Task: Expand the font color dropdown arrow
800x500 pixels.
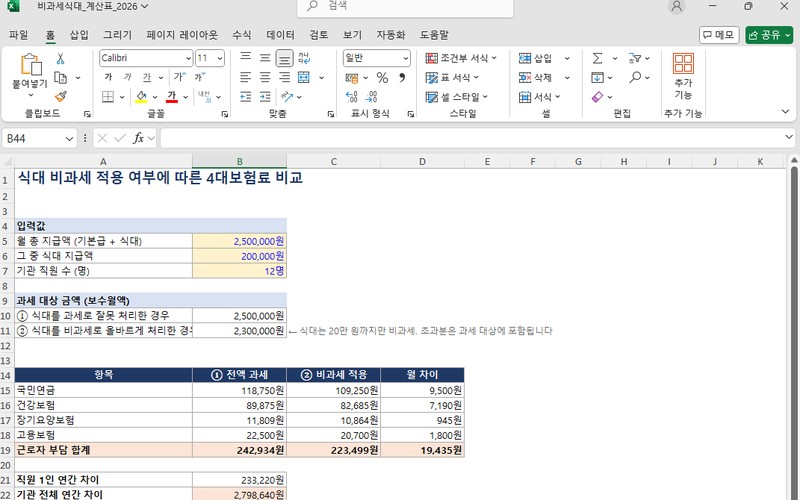Action: click(x=185, y=97)
